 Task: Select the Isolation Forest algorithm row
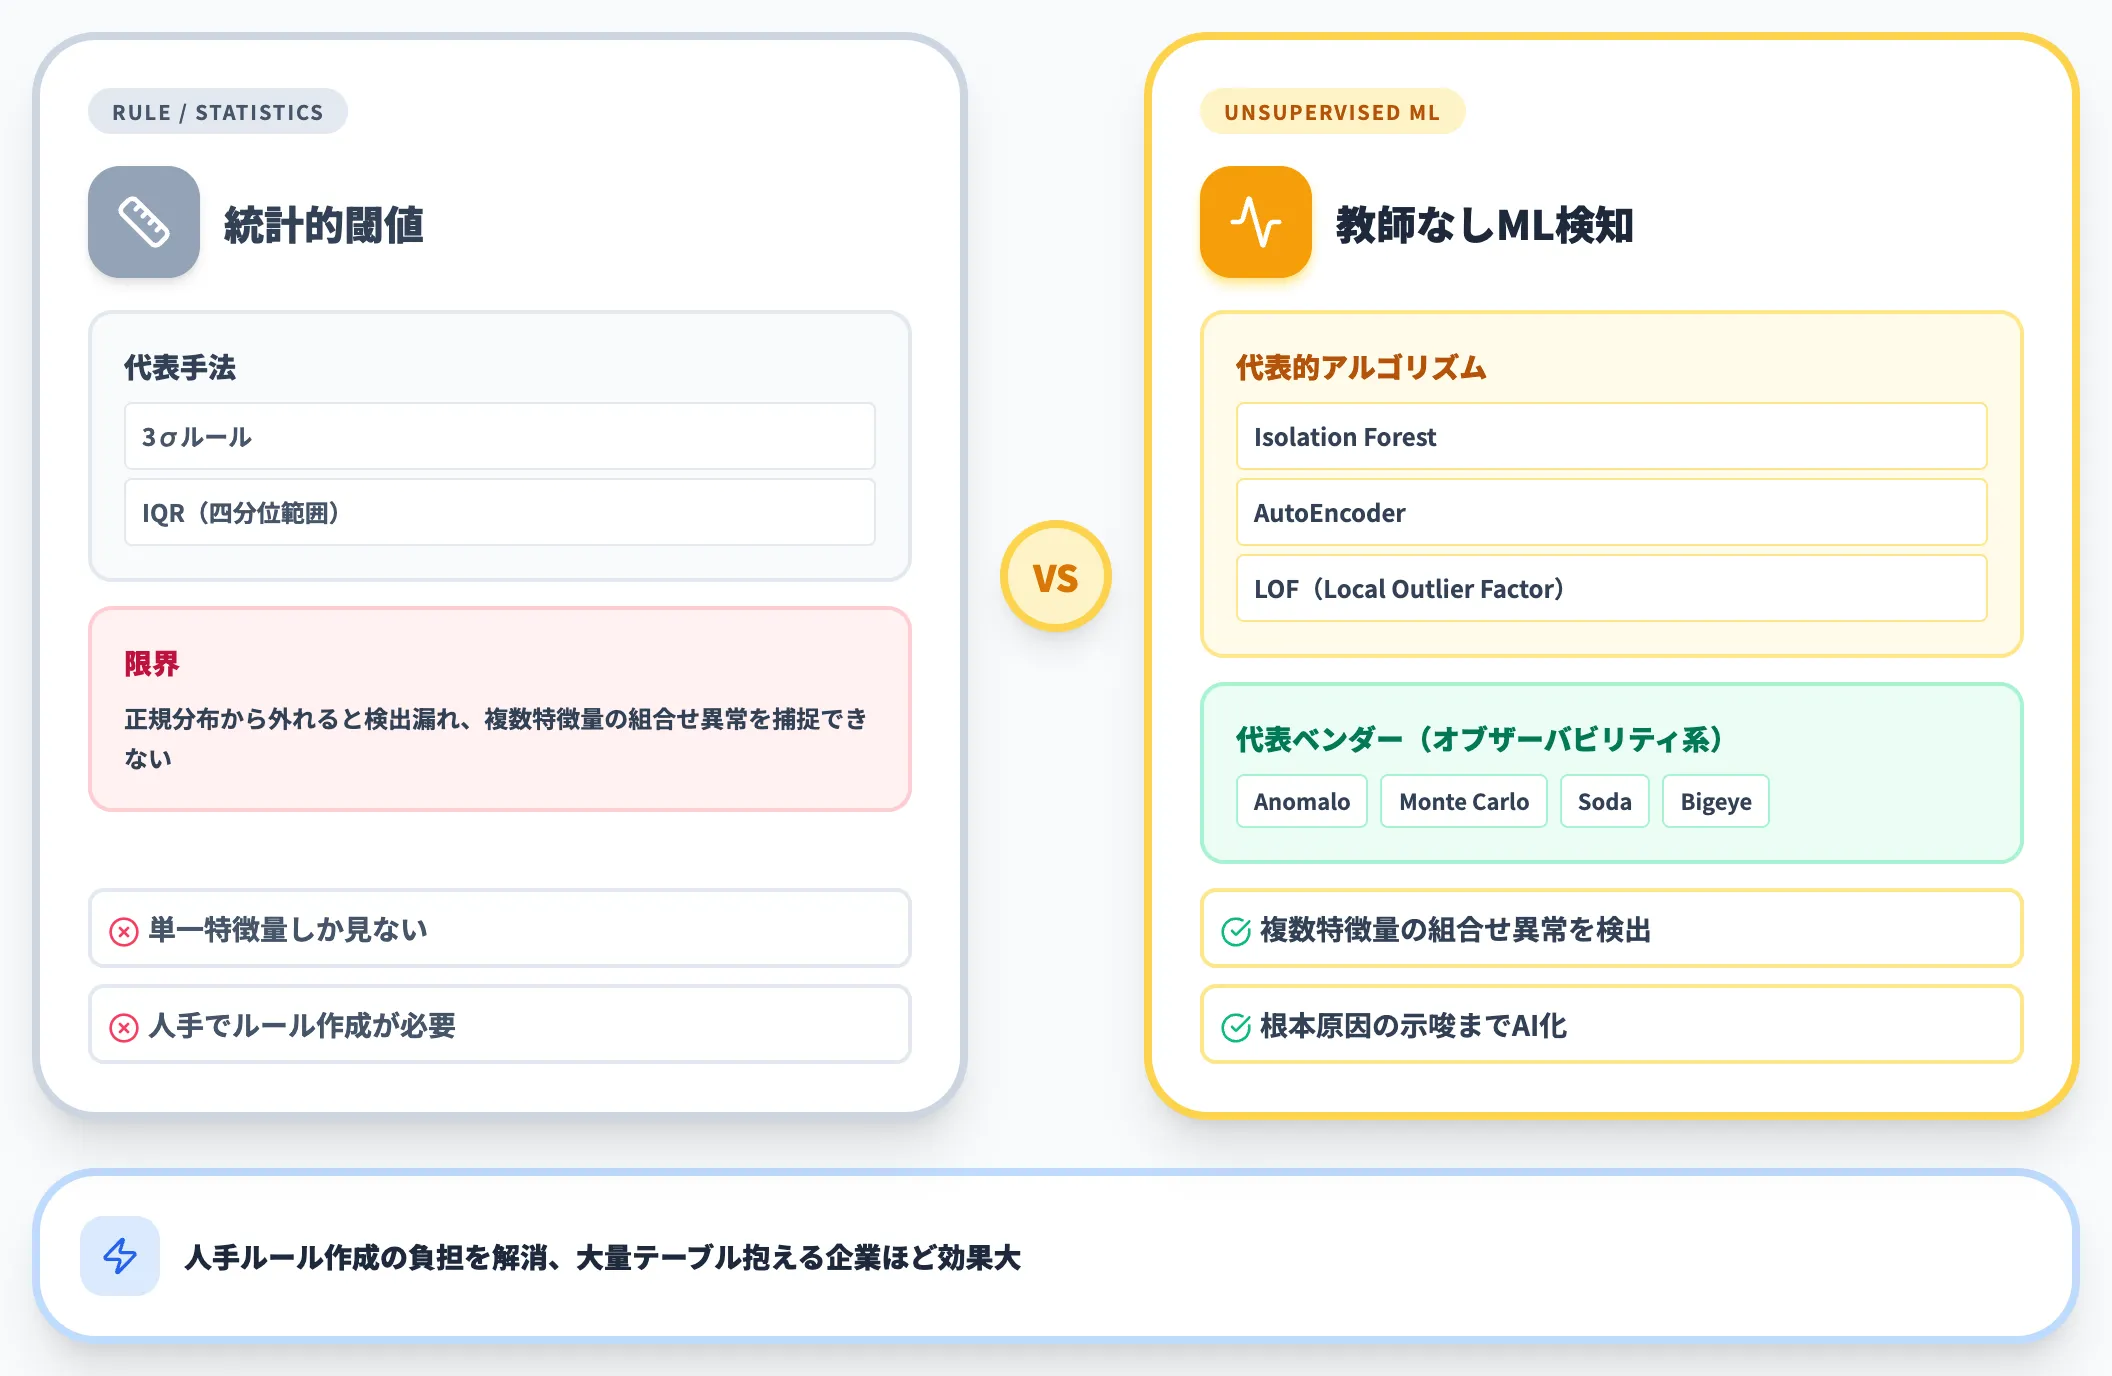pyautogui.click(x=1612, y=436)
